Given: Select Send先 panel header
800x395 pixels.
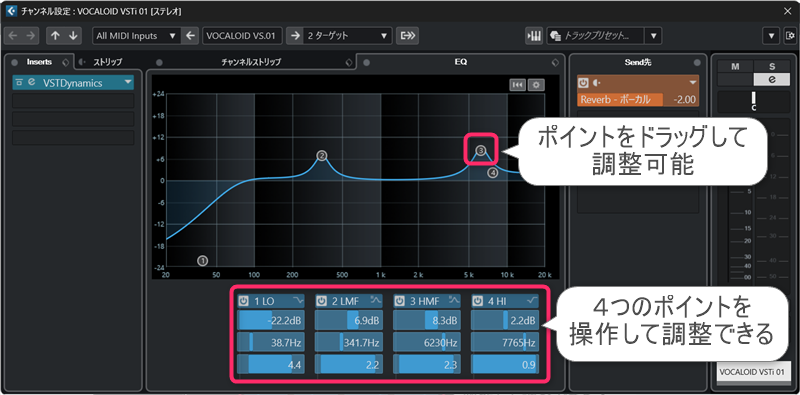Looking at the screenshot, I should point(638,62).
